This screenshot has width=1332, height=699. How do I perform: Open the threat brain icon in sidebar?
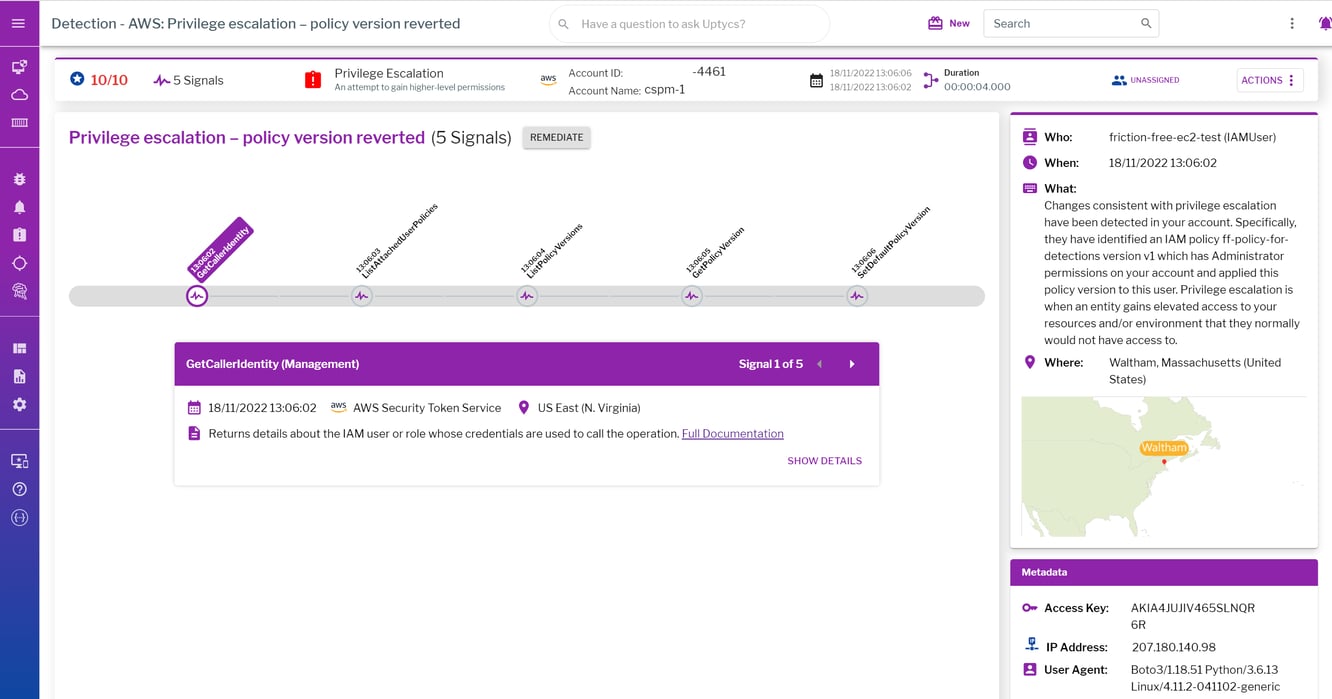point(19,291)
